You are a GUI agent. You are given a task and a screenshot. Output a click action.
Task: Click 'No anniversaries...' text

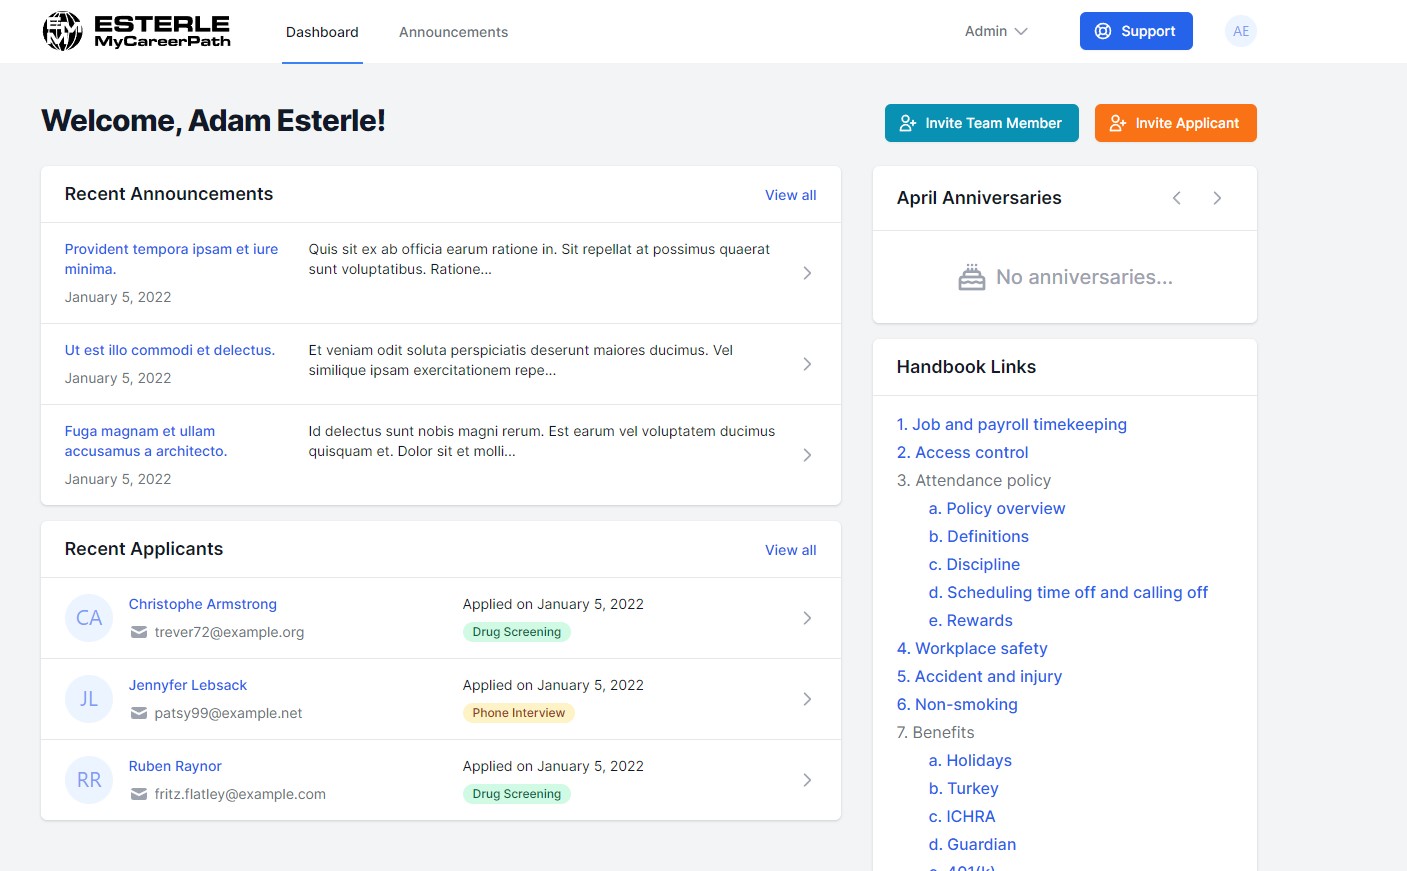[1084, 277]
